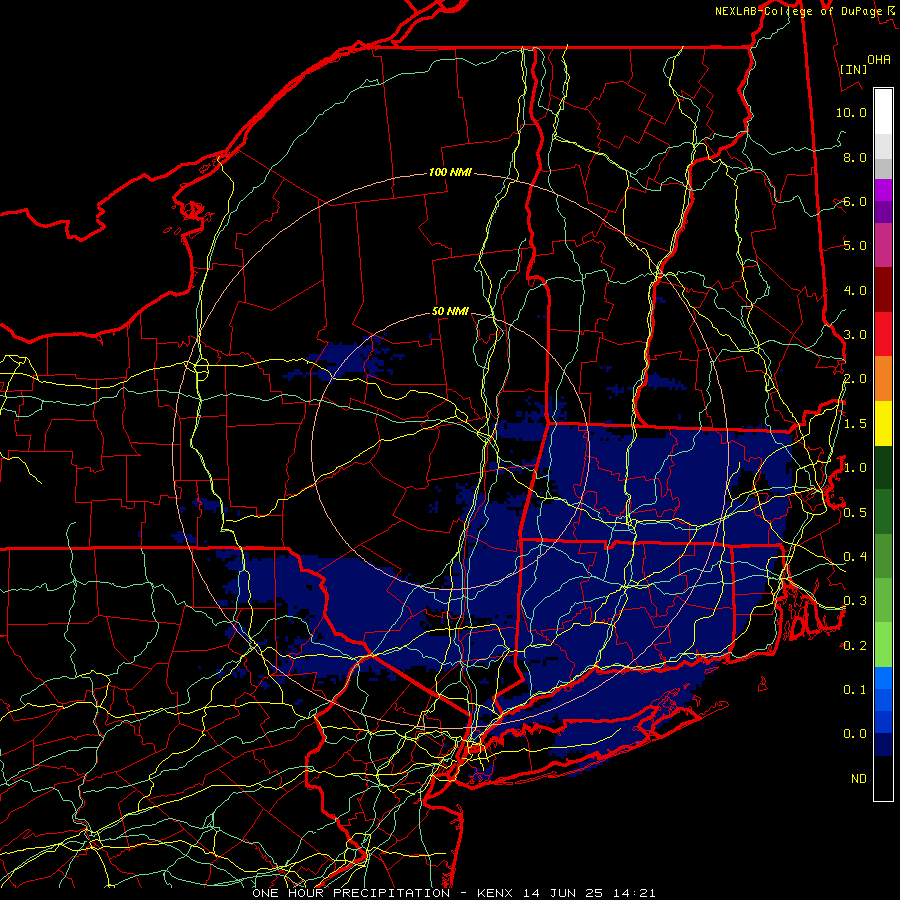The width and height of the screenshot is (900, 900).
Task: Click the 8.0 legend value
Action: pyautogui.click(x=855, y=157)
